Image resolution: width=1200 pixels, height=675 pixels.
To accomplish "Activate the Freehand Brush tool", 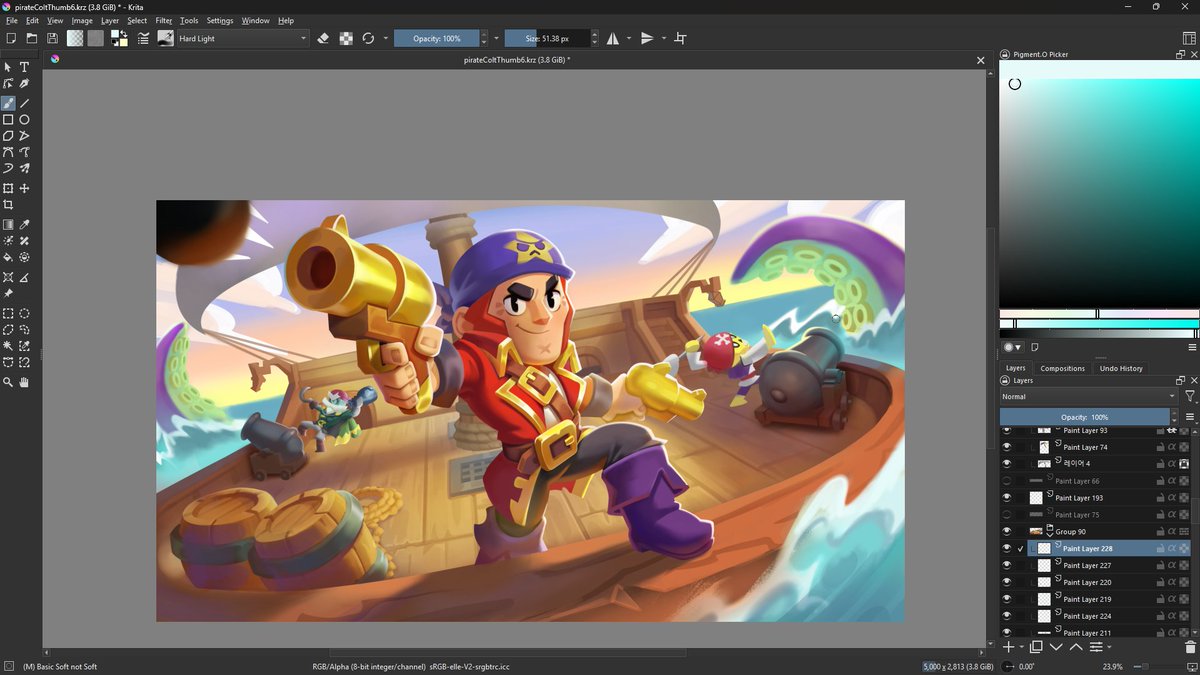I will point(8,103).
